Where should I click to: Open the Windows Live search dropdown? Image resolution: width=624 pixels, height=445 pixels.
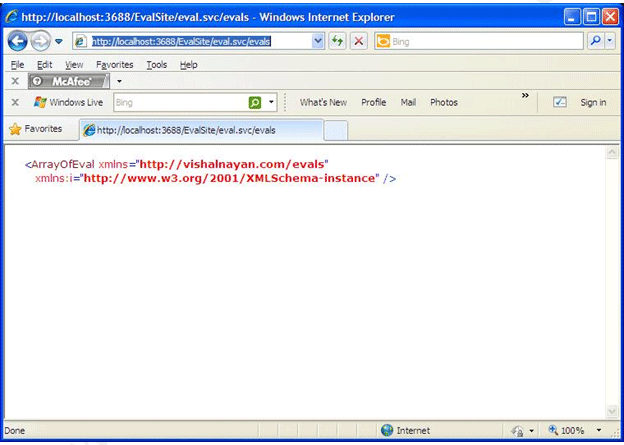coord(271,102)
